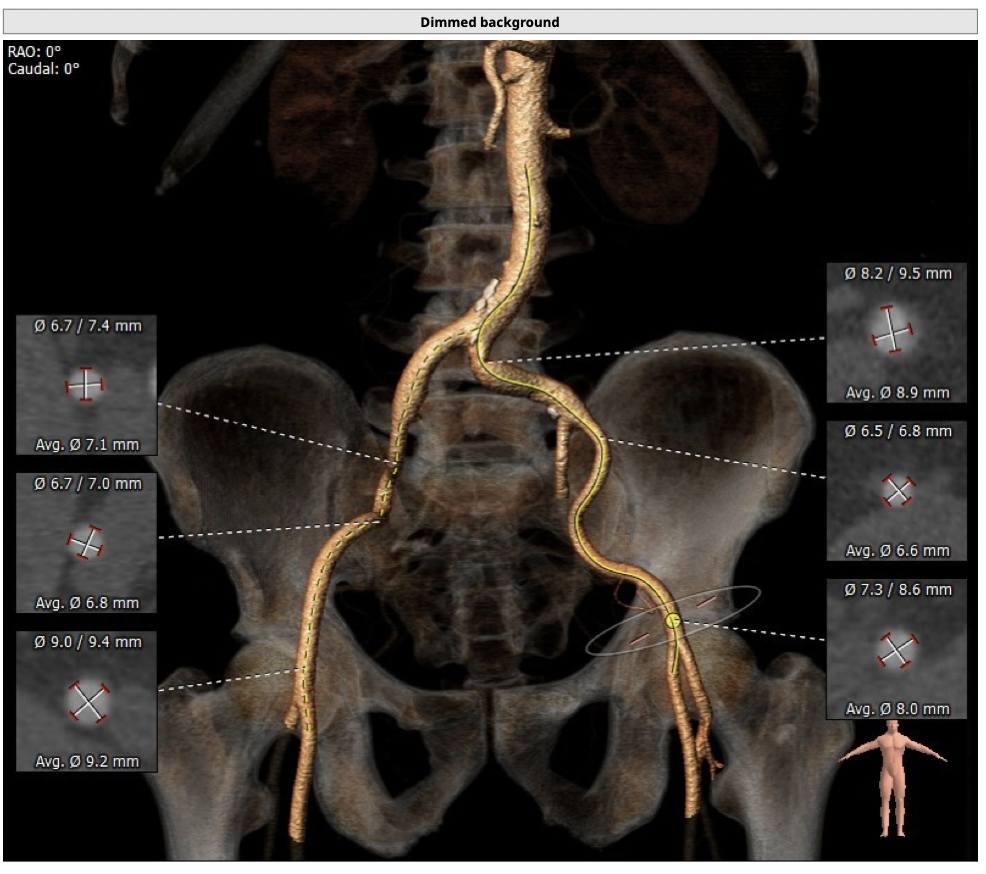Select the yellow marker on the centerline
Viewport: 986px width, 874px height.
click(x=673, y=621)
